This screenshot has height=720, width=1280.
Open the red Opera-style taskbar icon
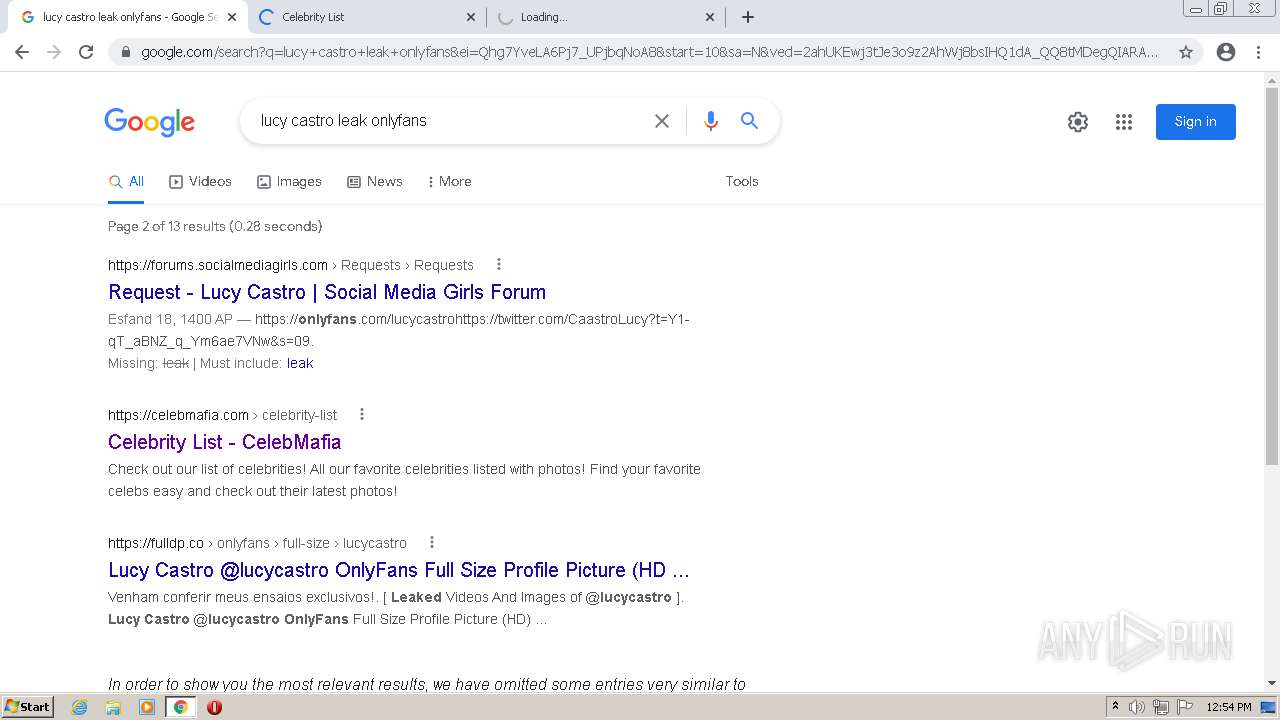(214, 707)
